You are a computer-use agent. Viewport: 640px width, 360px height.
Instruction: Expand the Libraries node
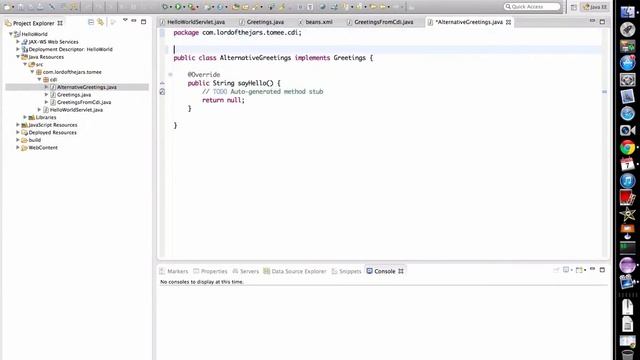coord(25,118)
